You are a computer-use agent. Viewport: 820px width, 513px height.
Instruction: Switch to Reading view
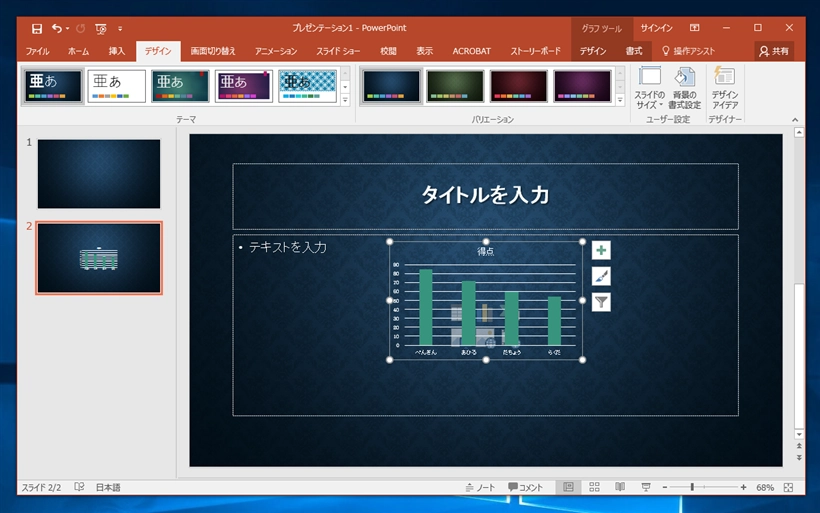point(620,487)
